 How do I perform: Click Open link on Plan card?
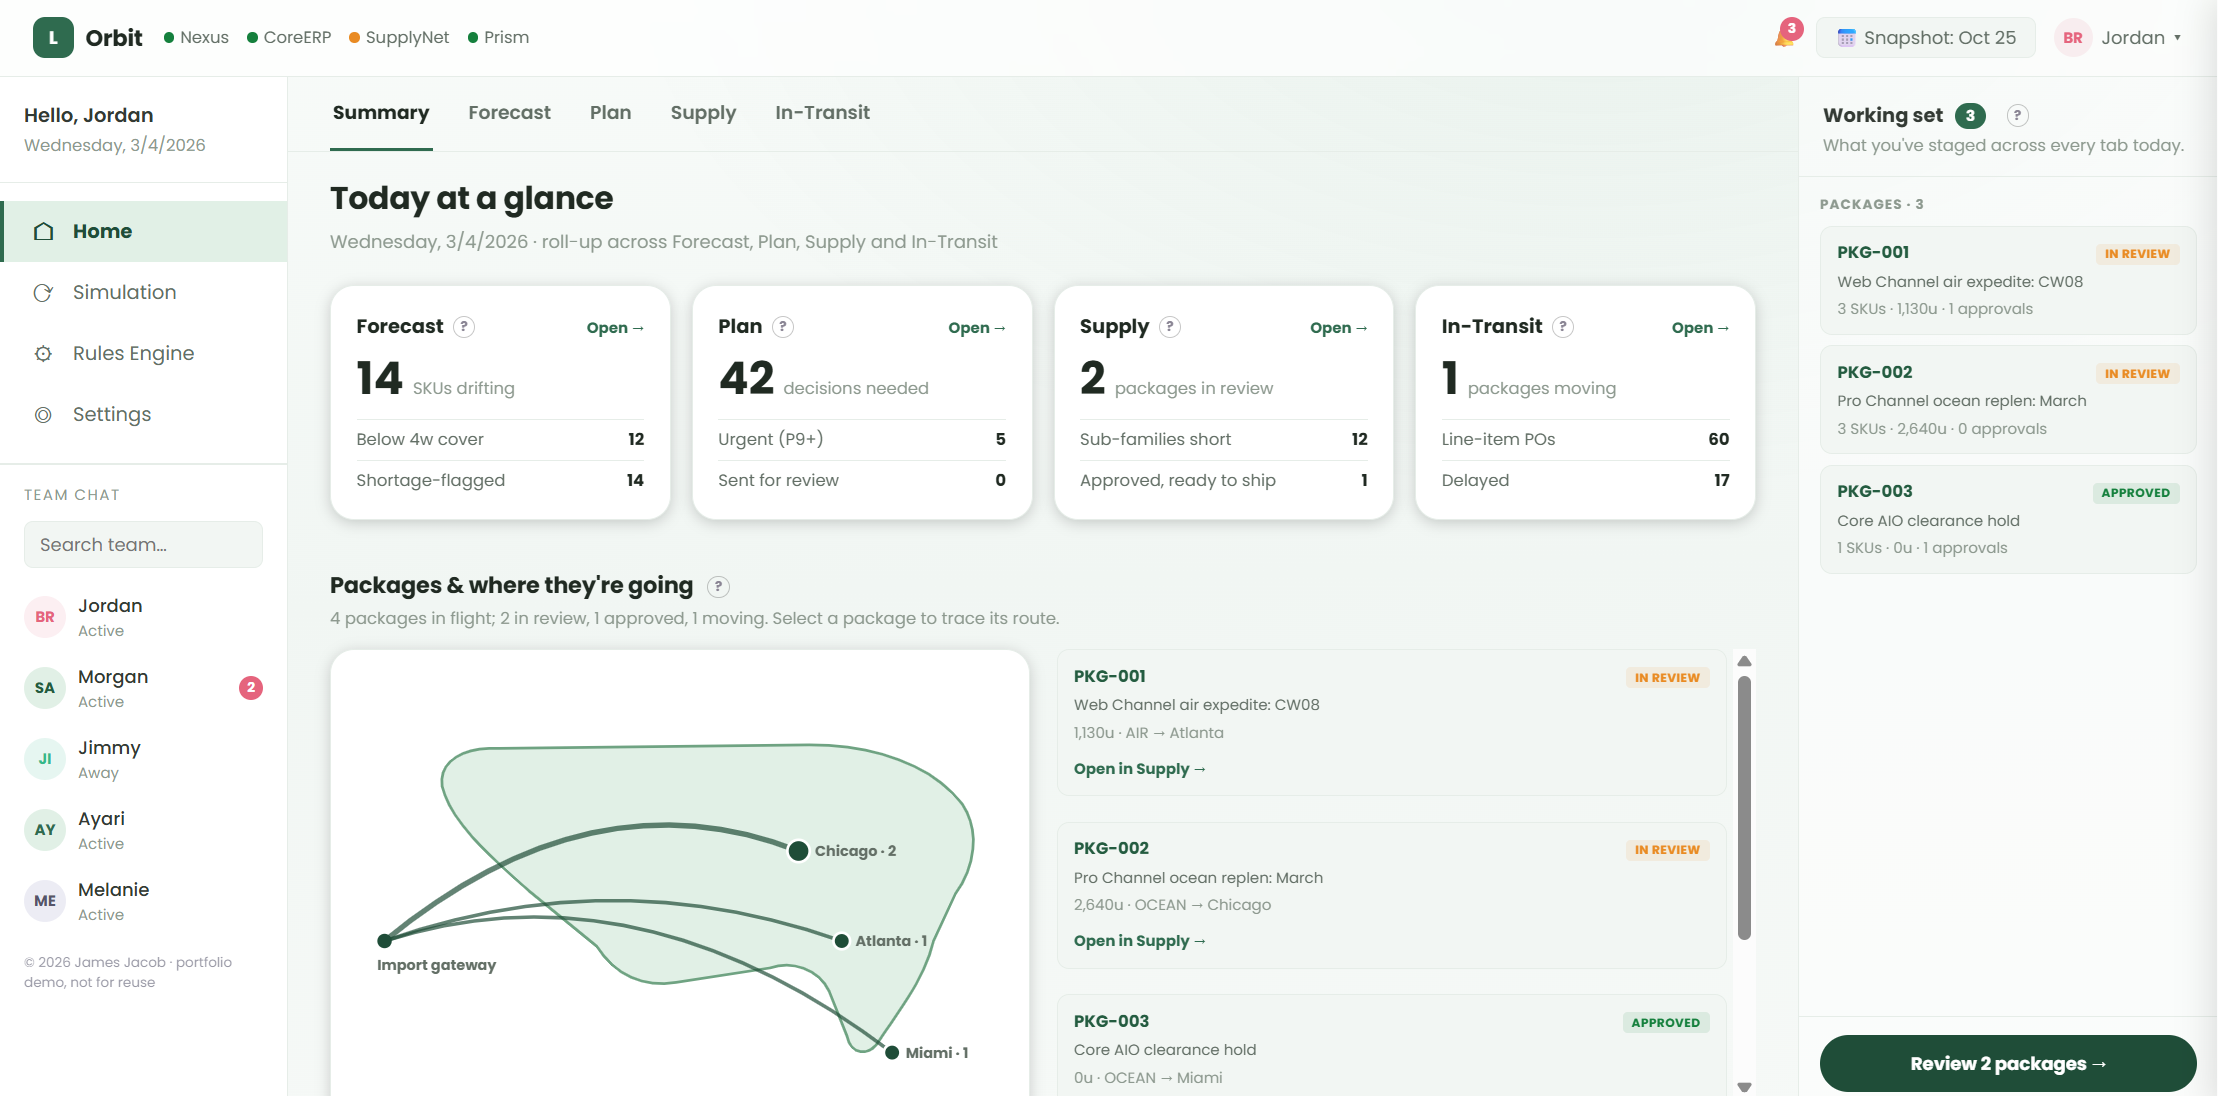(977, 328)
